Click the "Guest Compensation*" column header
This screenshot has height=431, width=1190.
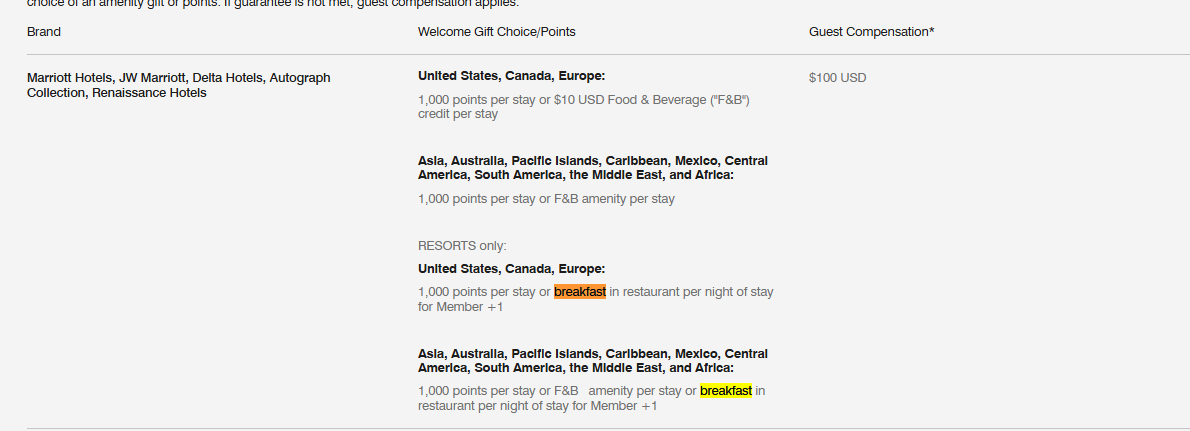pyautogui.click(x=871, y=32)
